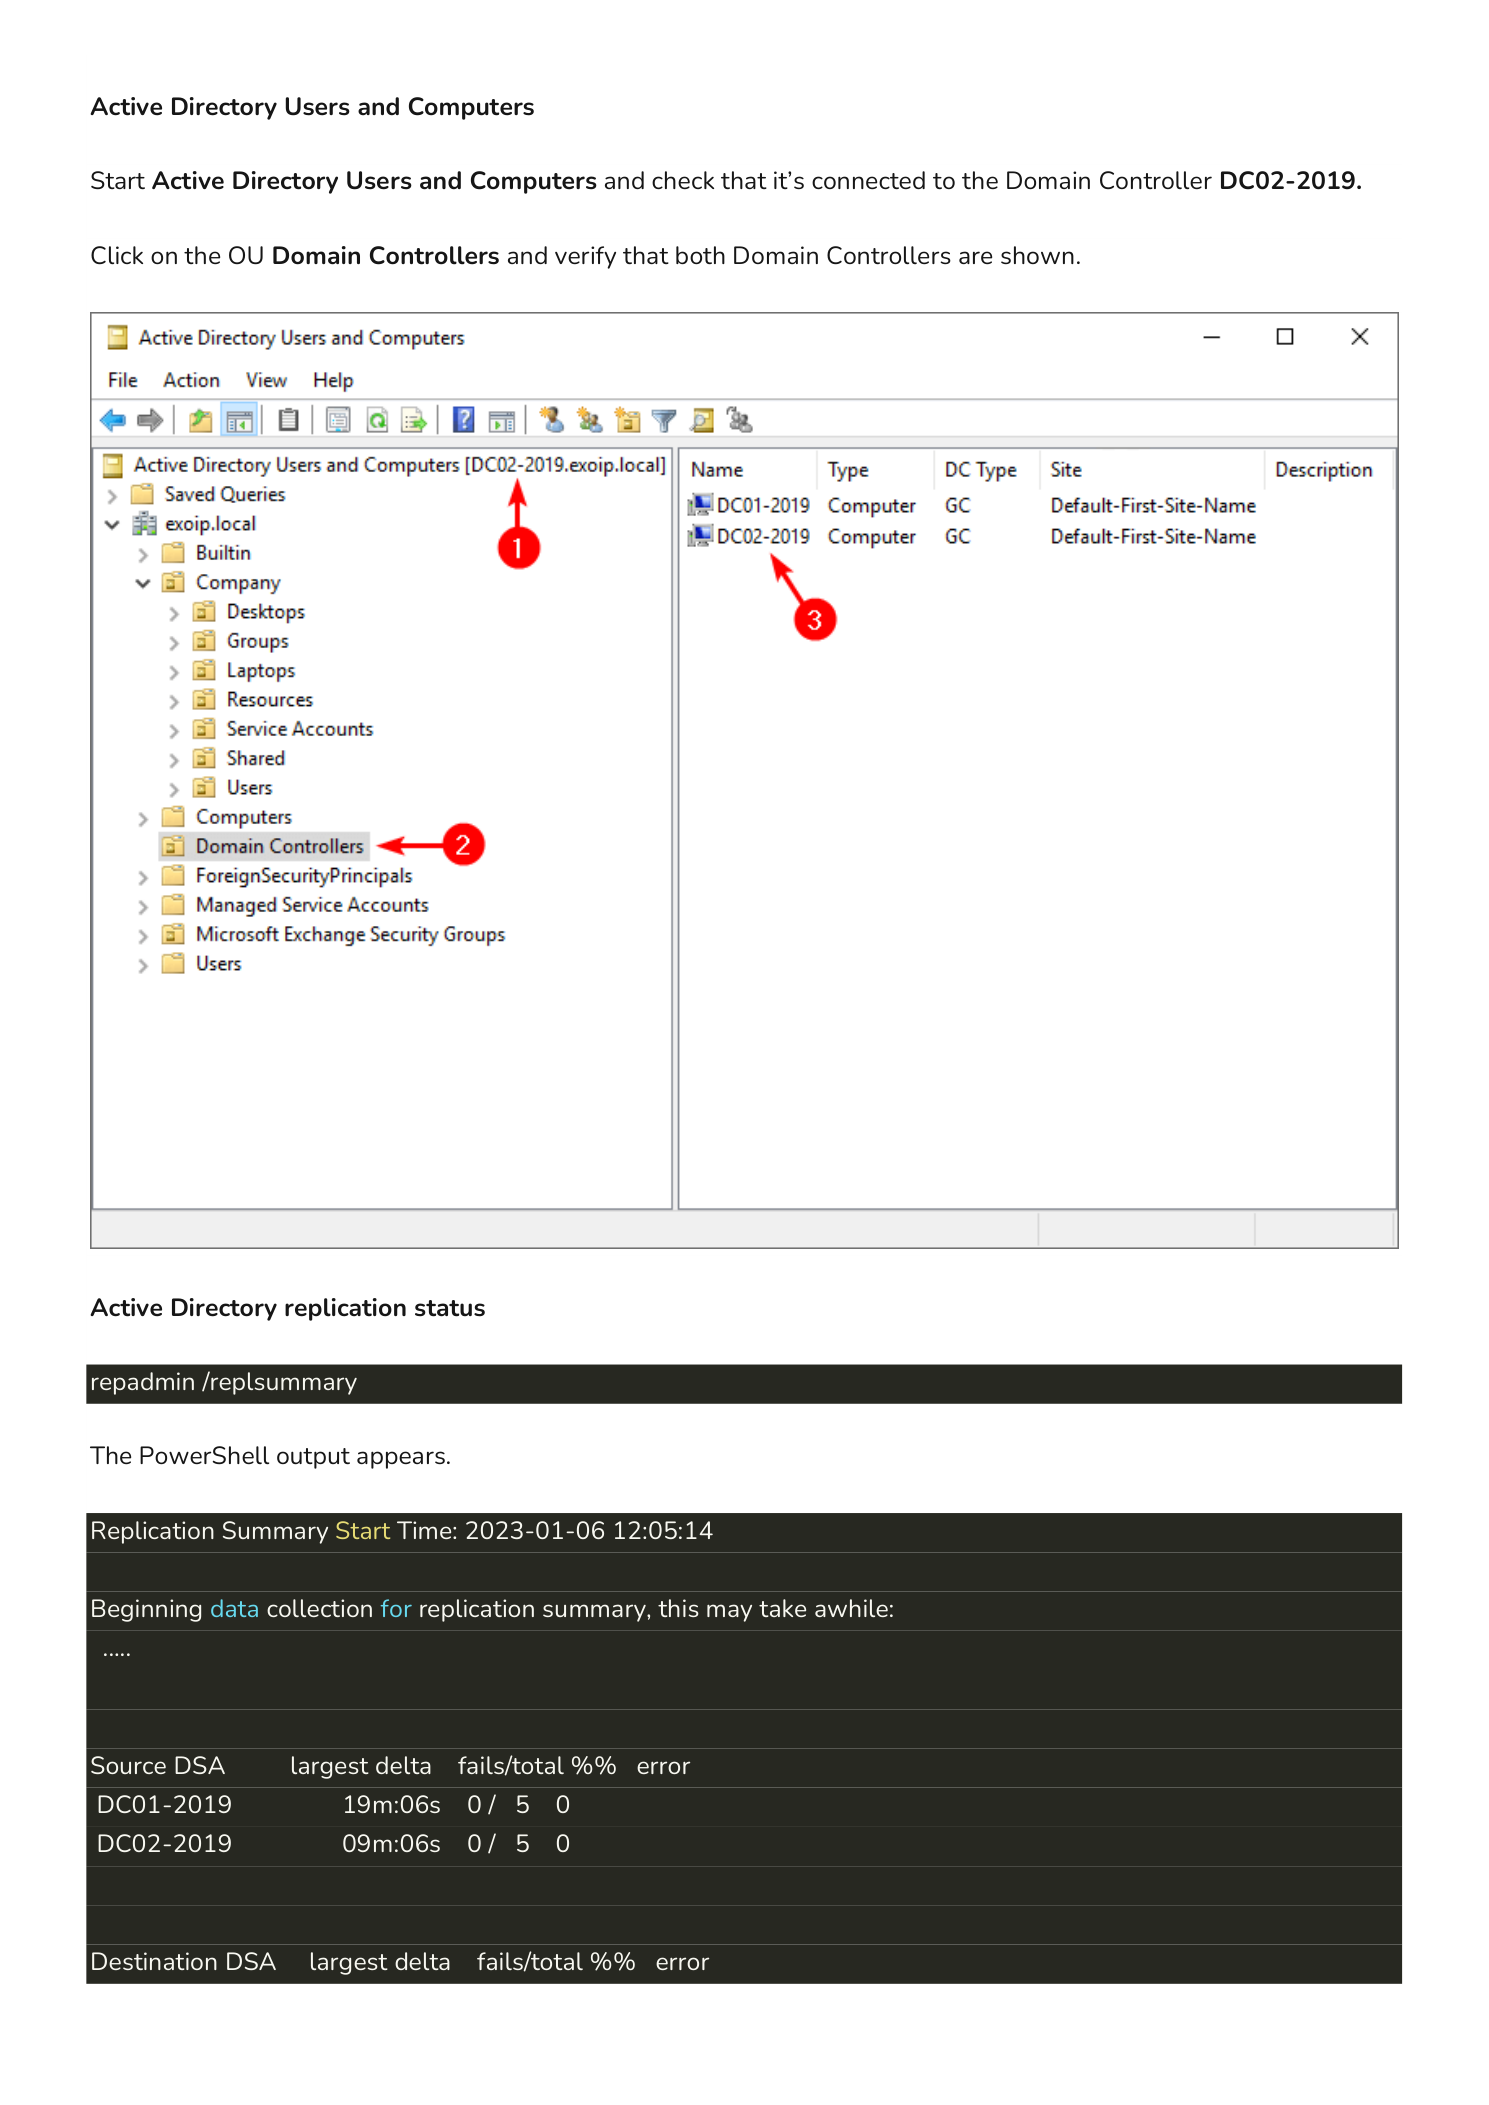Screen dimensions: 1489x2105
Task: Select the Shared OU in tree
Action: [255, 759]
